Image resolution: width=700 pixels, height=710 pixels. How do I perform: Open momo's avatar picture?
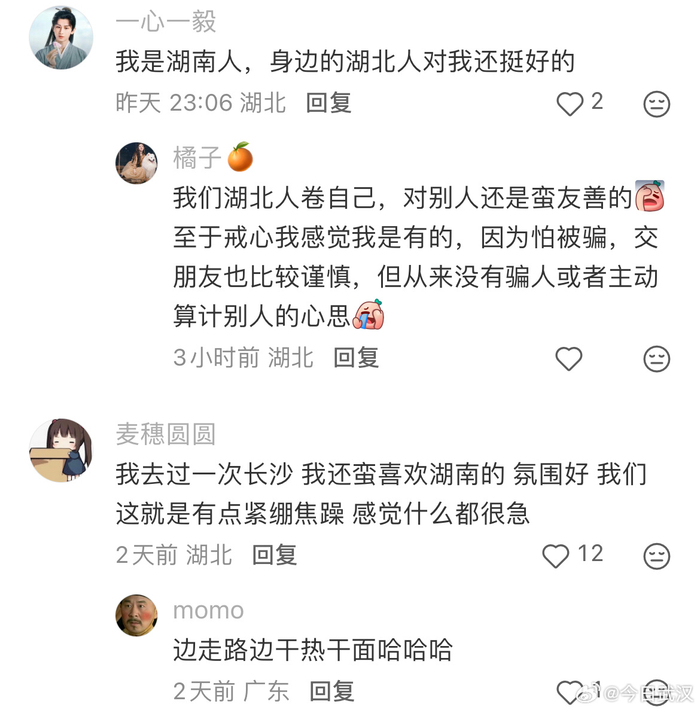coord(137,615)
